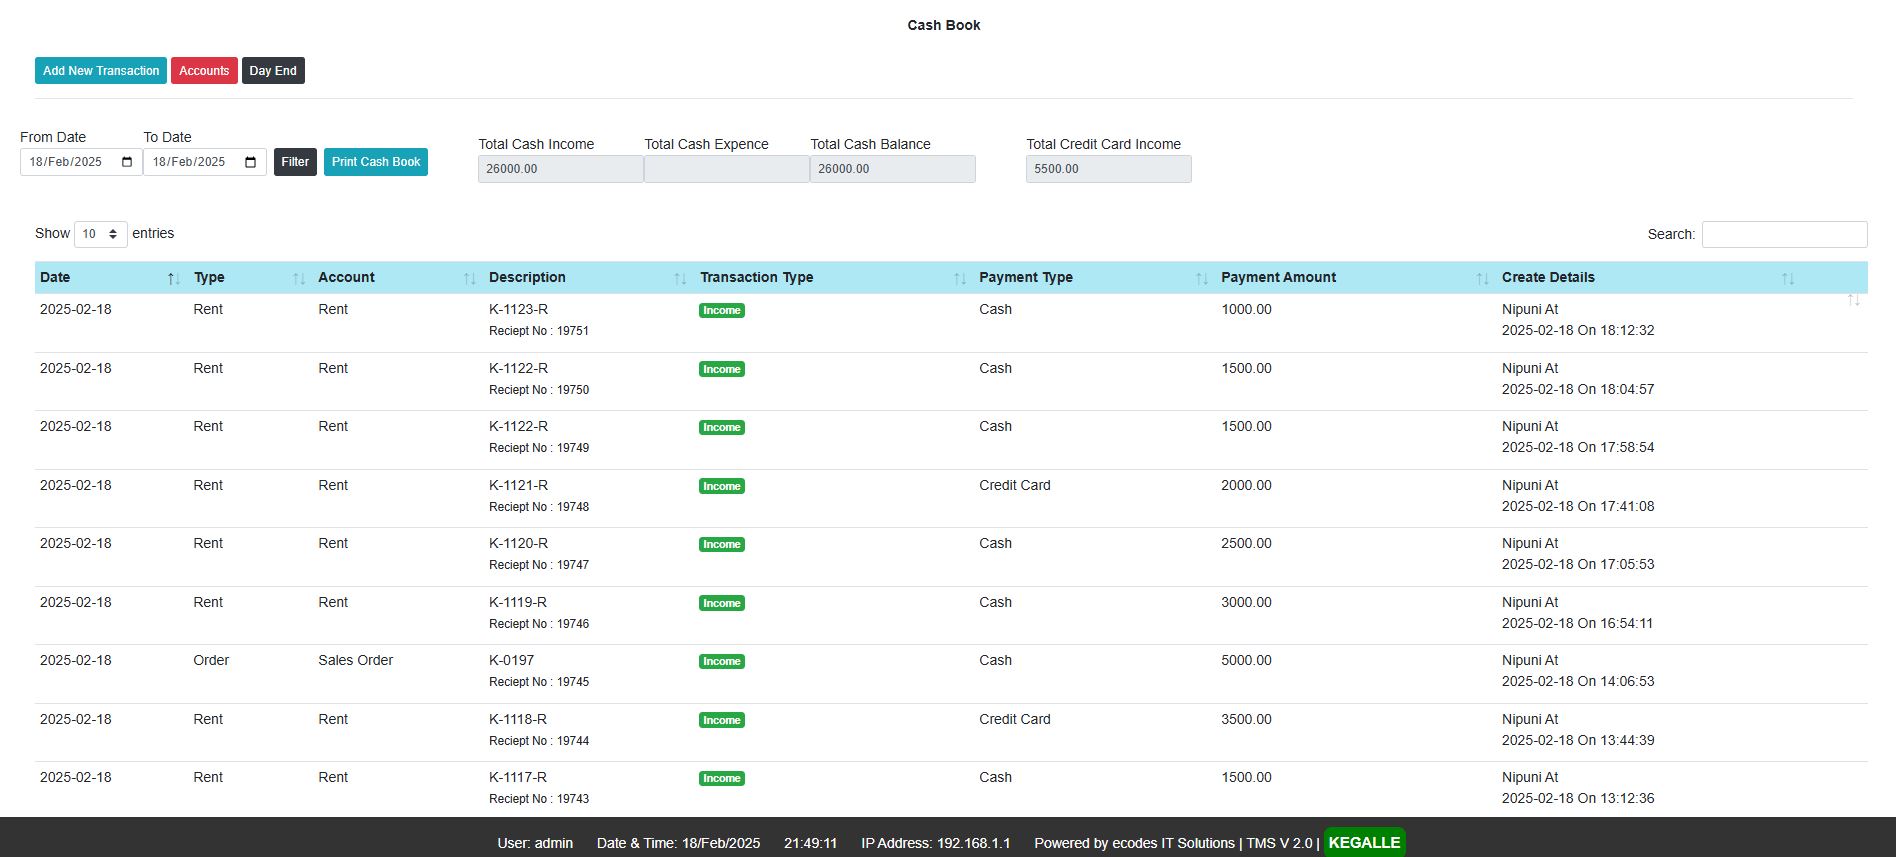Click IP Address 192.168.1.1 in footer

click(936, 843)
